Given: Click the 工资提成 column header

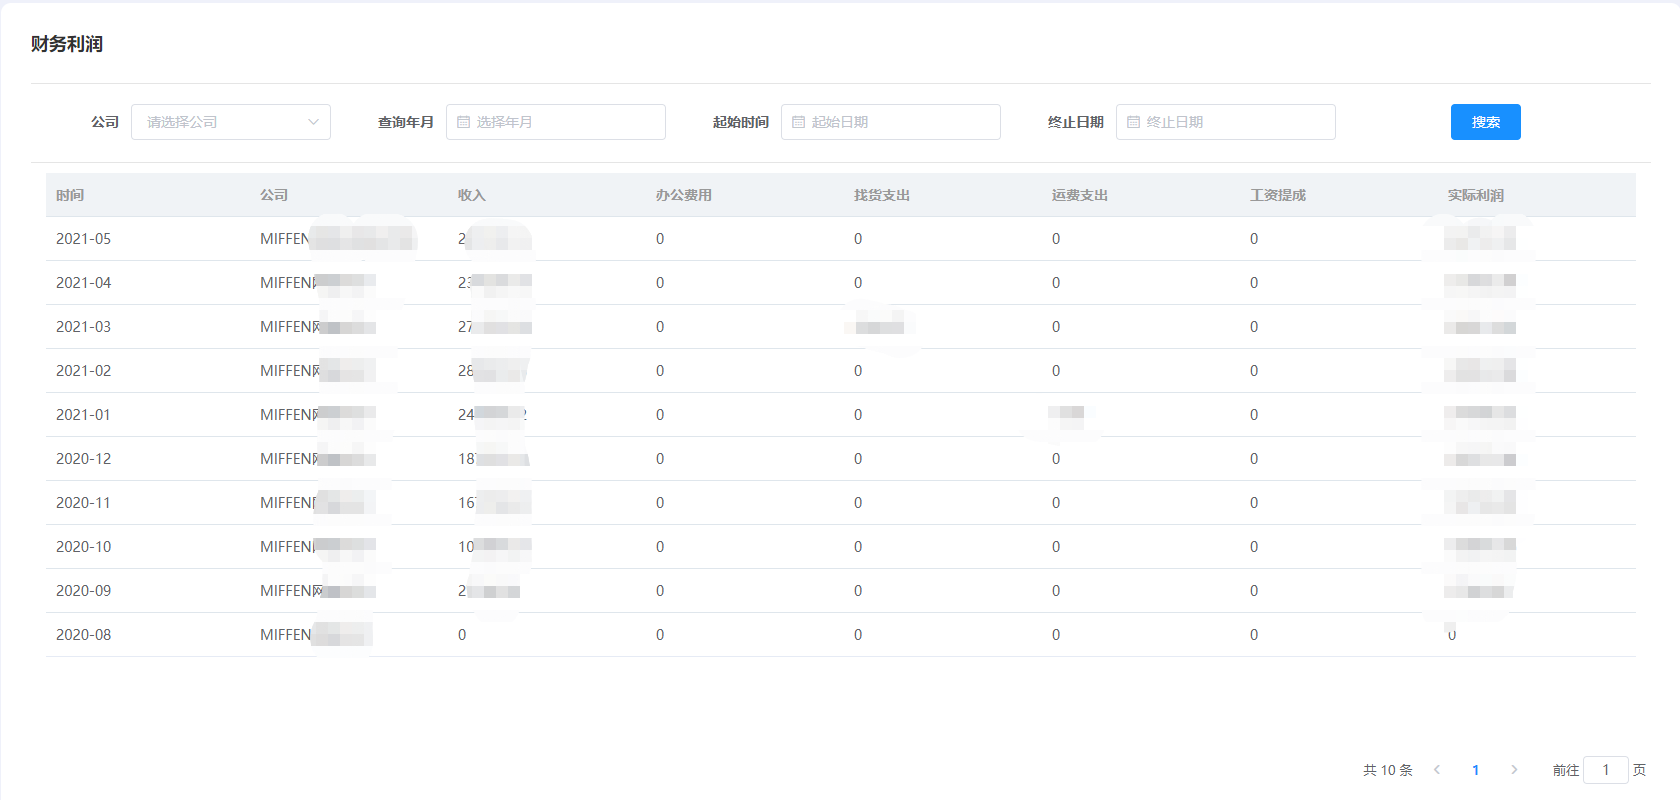Looking at the screenshot, I should (1277, 195).
